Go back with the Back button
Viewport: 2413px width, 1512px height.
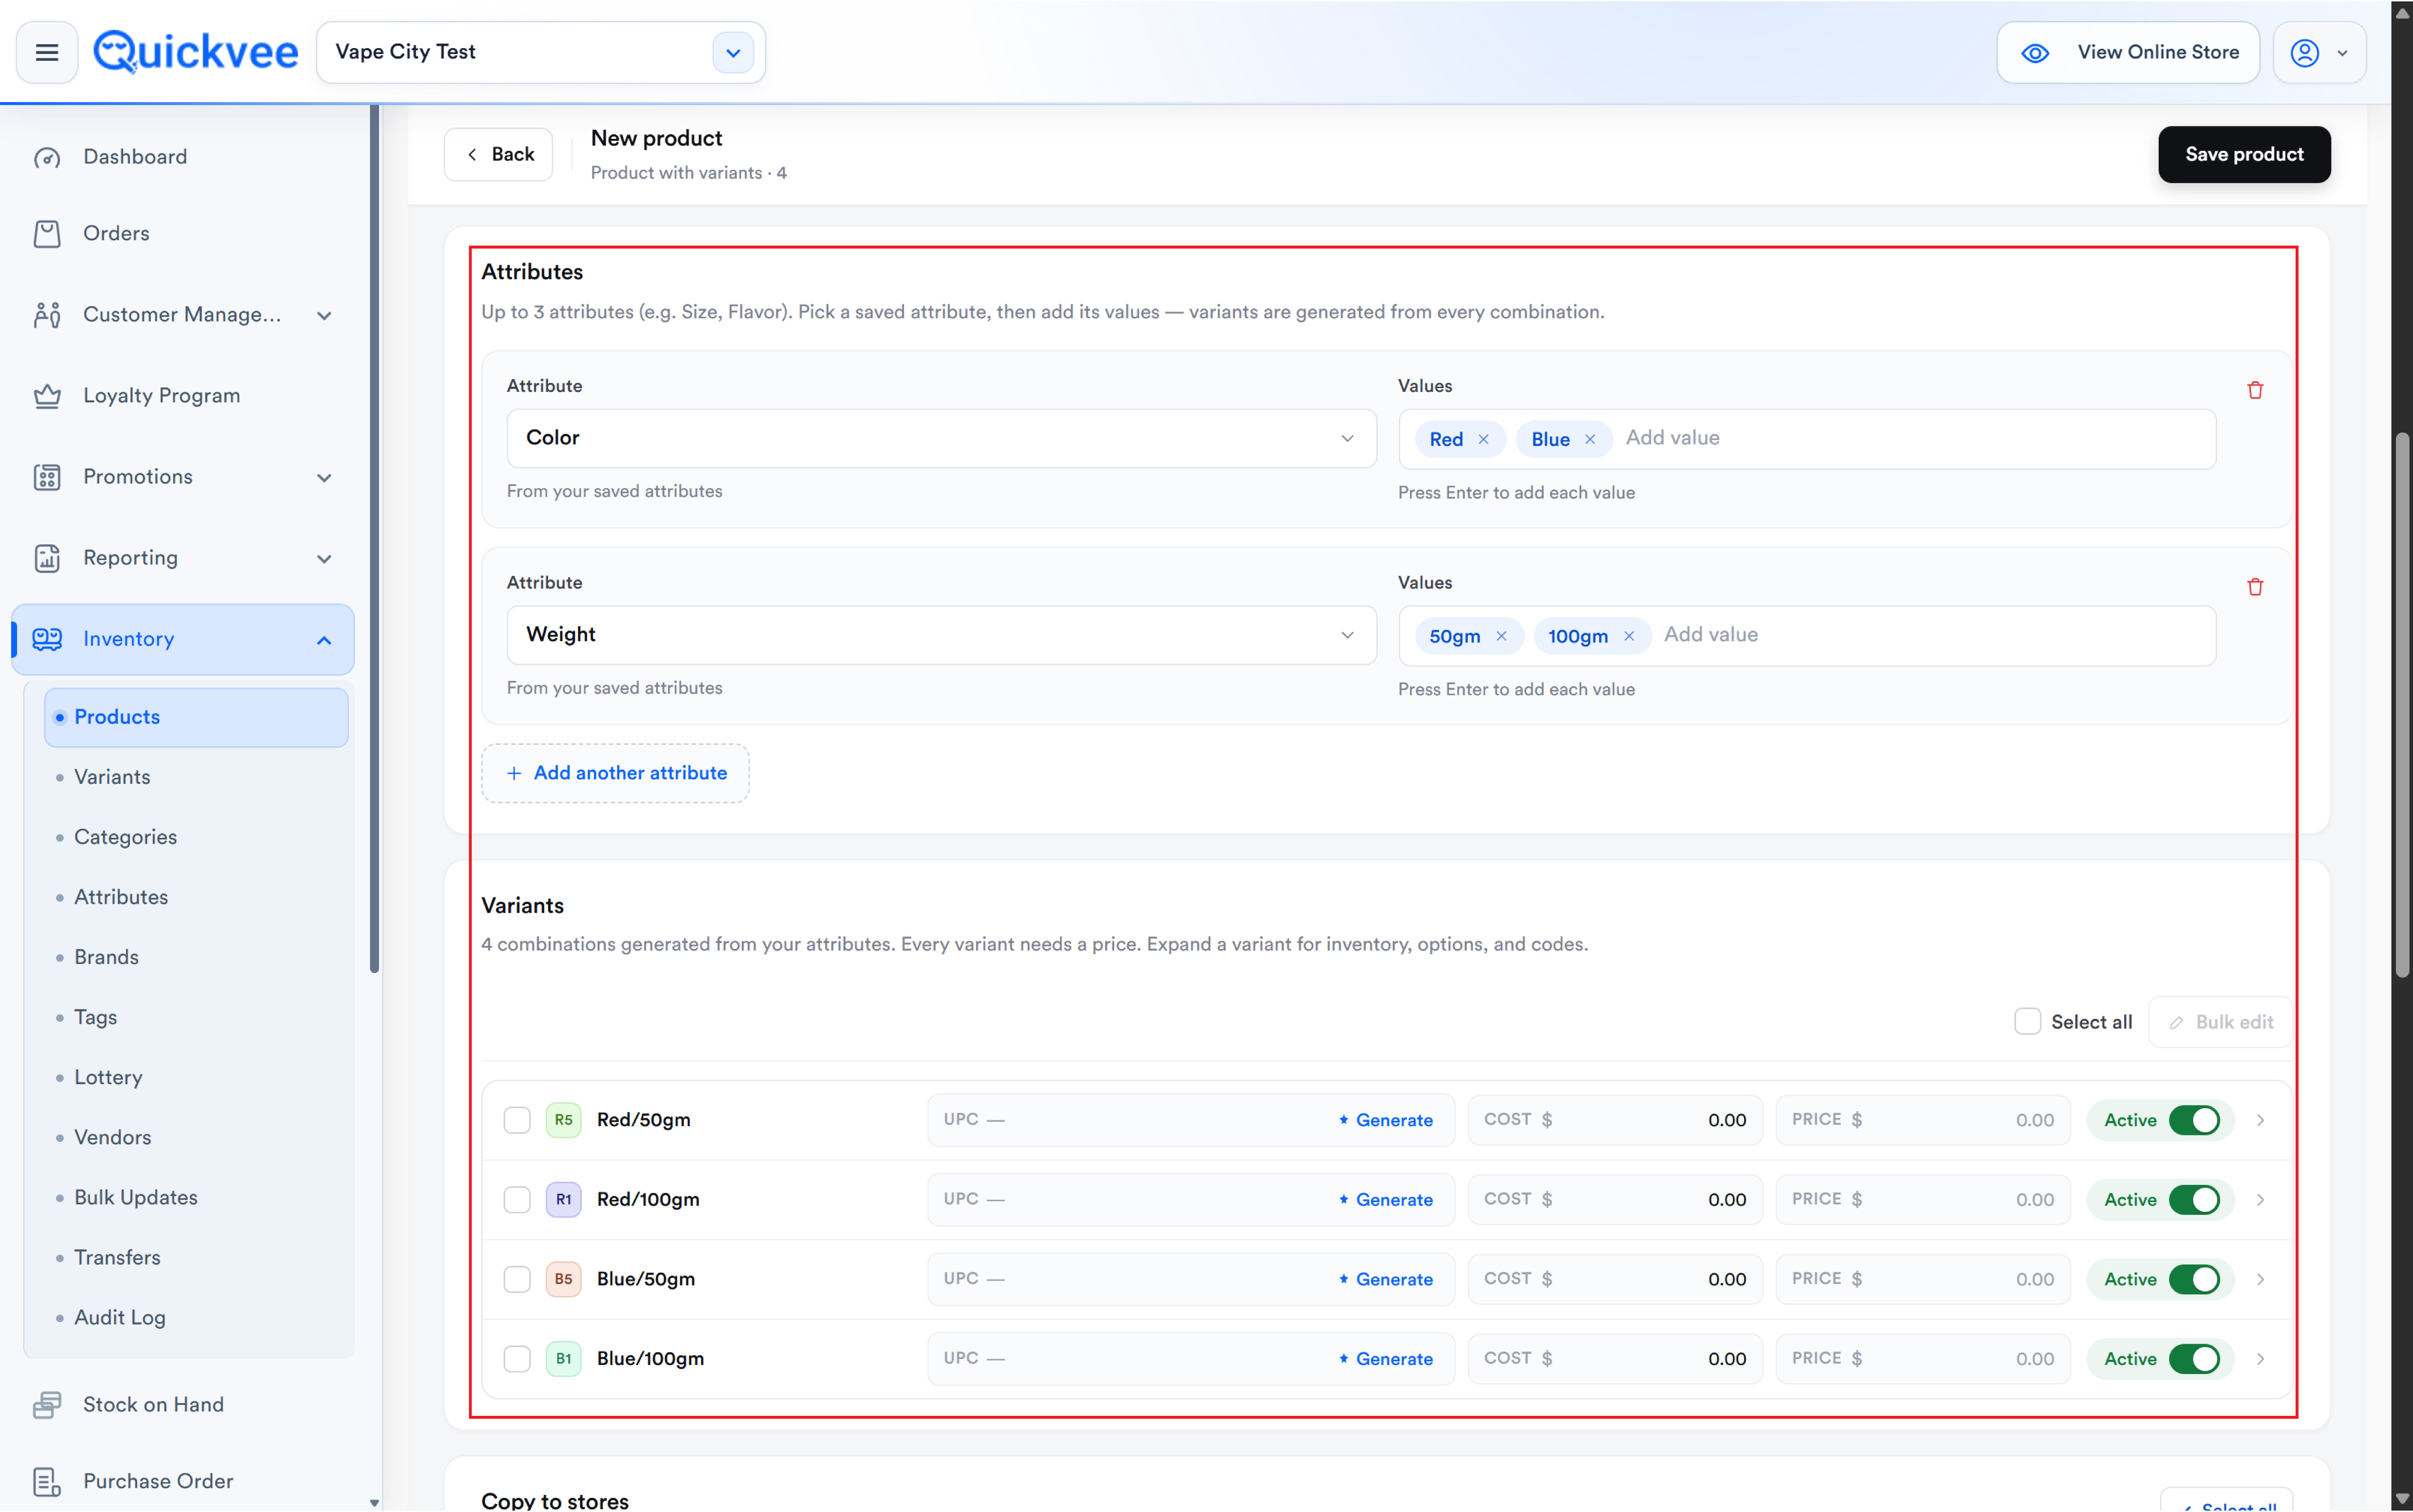(x=498, y=154)
